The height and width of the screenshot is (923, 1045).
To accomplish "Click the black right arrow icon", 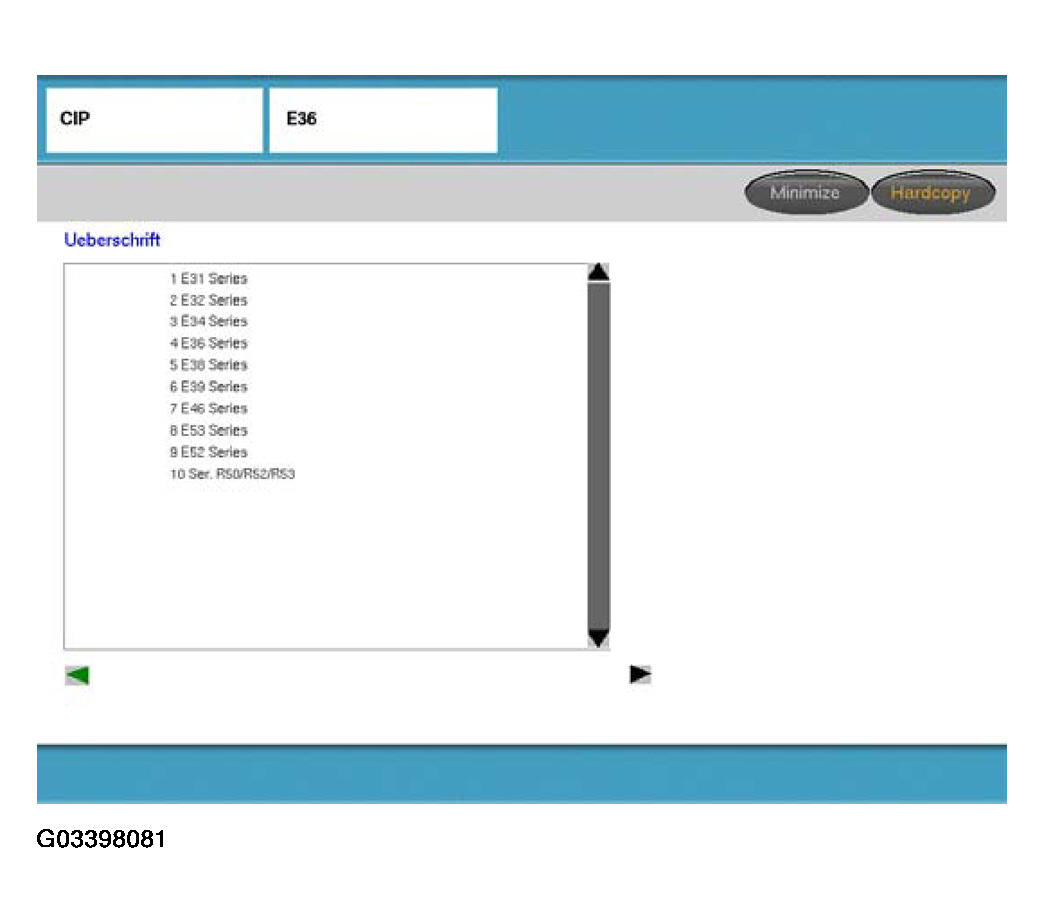I will pyautogui.click(x=640, y=675).
